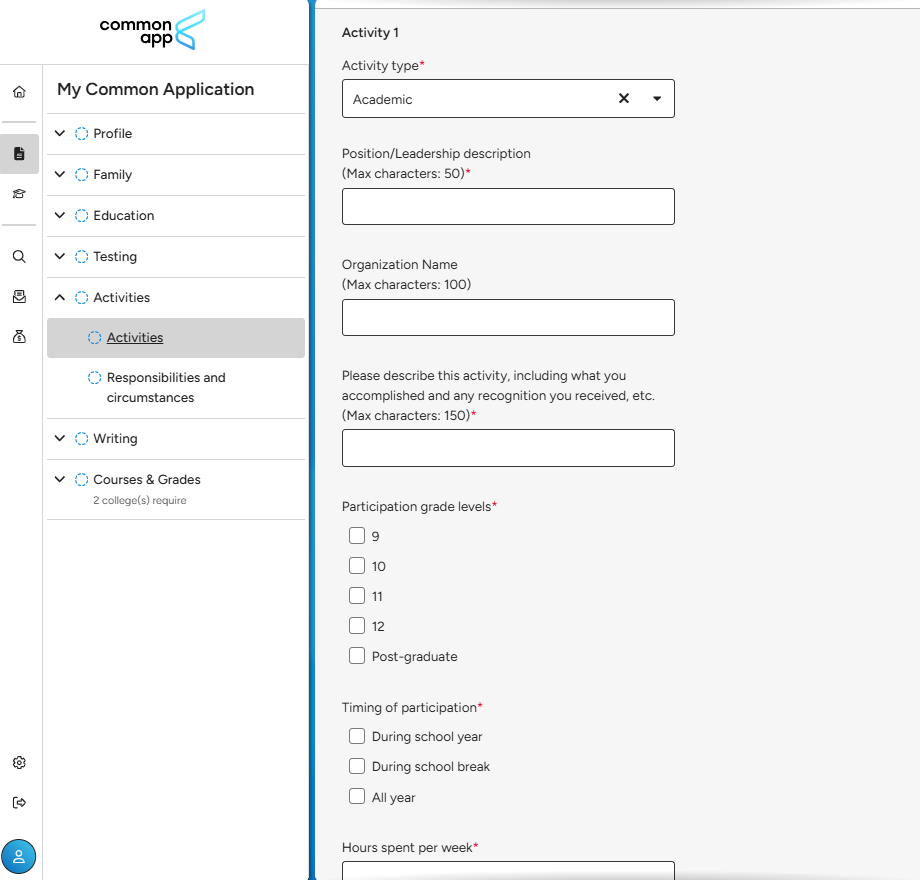This screenshot has height=880, width=920.
Task: Open the Responsibilities and circumstances page
Action: [166, 387]
